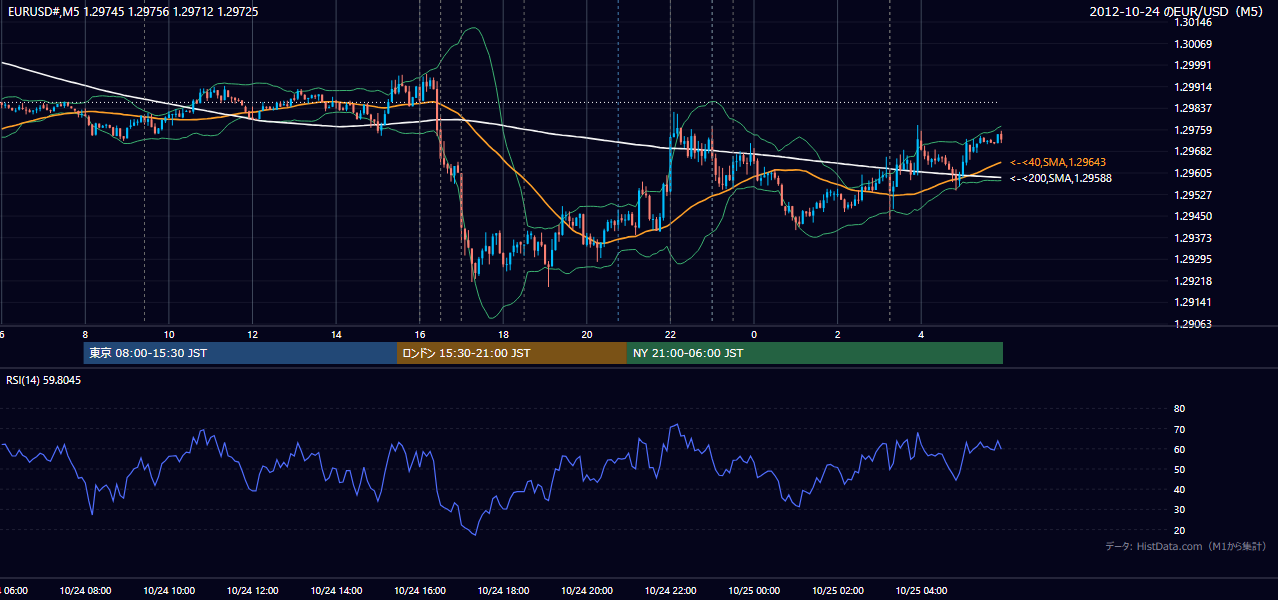Click price axis value 1.29991

coord(1194,65)
